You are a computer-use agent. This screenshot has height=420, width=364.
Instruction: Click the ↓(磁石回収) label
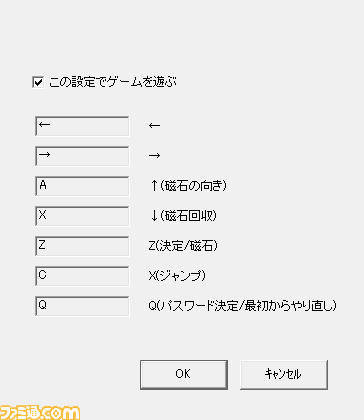pyautogui.click(x=183, y=216)
